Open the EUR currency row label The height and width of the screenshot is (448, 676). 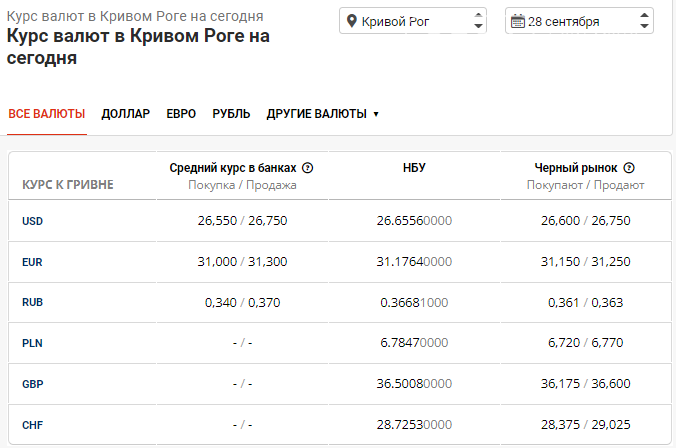(x=32, y=262)
